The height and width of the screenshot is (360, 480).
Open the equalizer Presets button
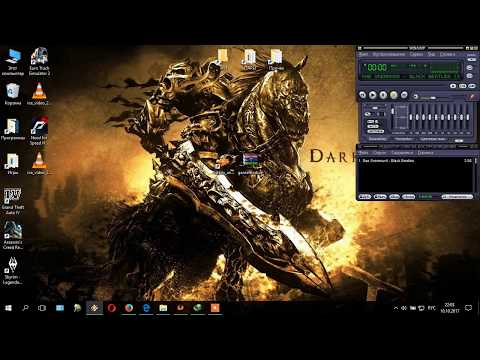(375, 131)
